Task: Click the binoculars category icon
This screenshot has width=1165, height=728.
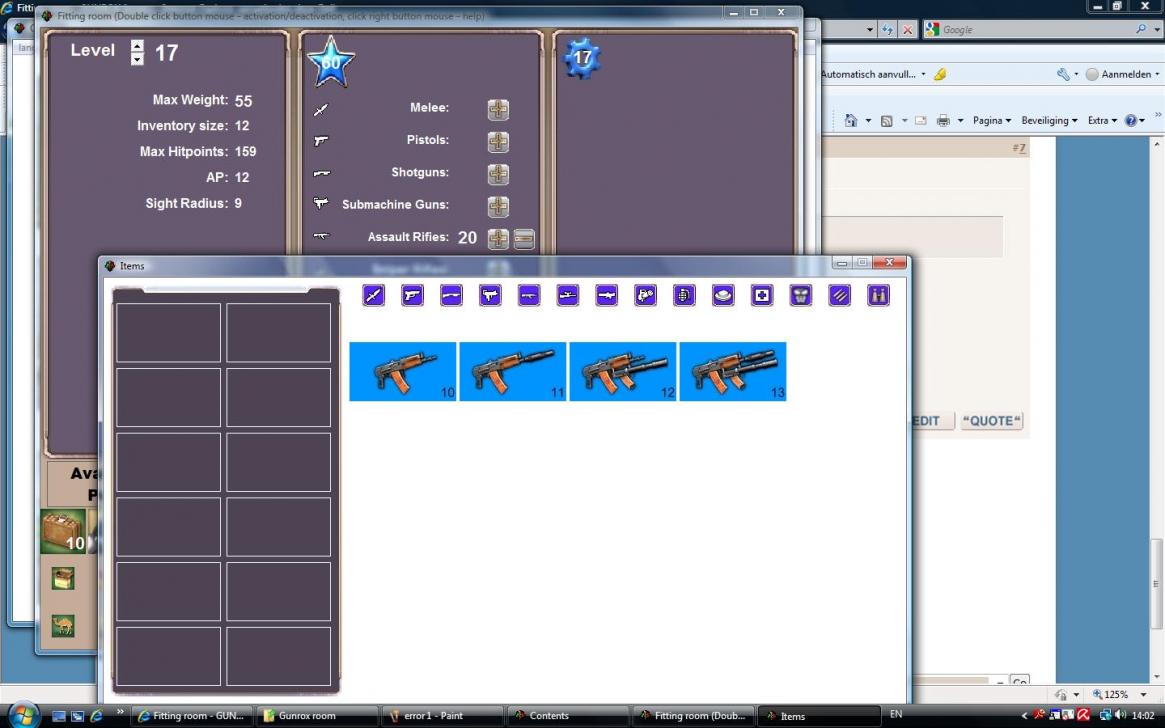Action: coord(878,295)
